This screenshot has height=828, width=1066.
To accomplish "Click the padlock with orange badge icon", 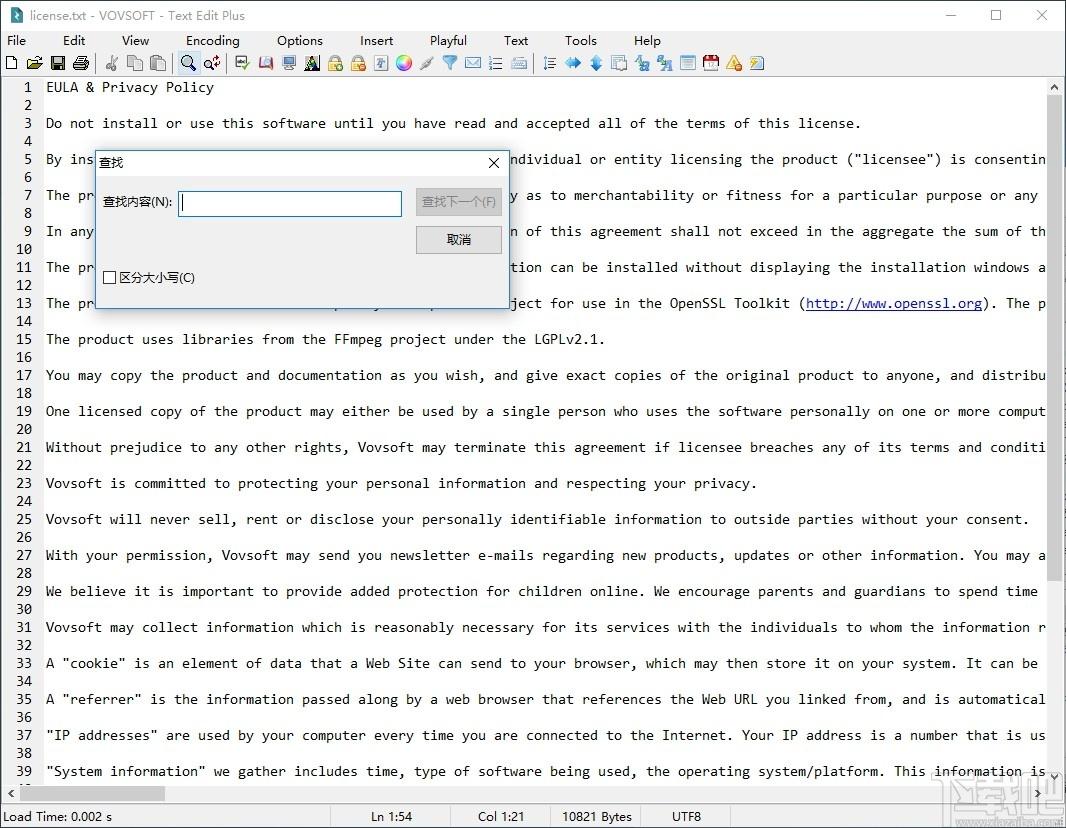I will click(x=358, y=63).
